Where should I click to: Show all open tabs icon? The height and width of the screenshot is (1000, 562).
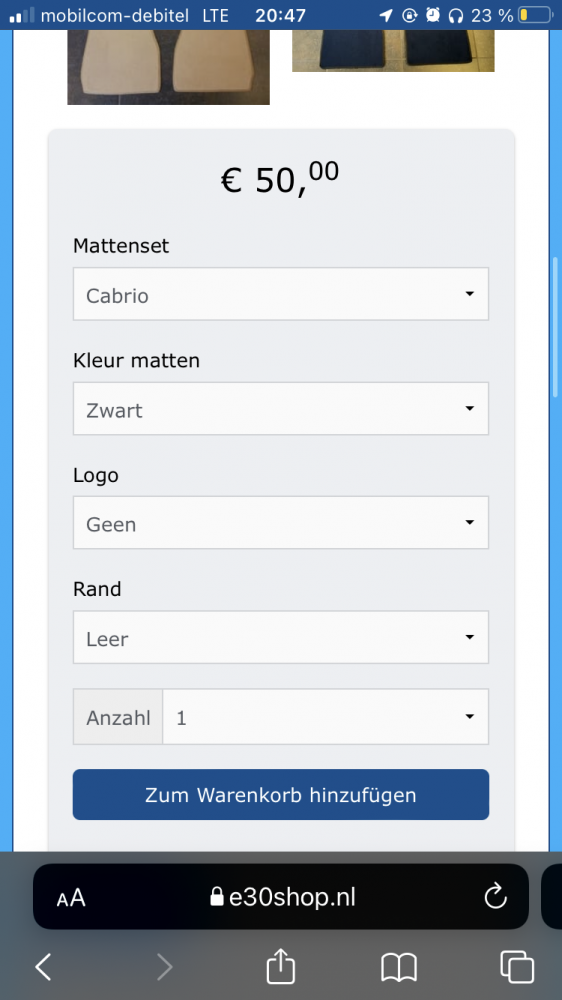pyautogui.click(x=517, y=967)
